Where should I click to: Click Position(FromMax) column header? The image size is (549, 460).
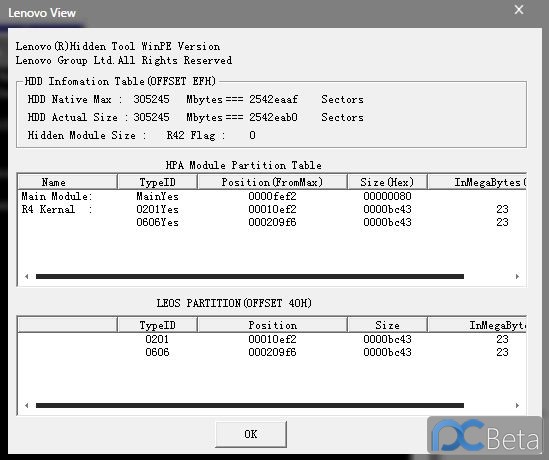(x=272, y=182)
